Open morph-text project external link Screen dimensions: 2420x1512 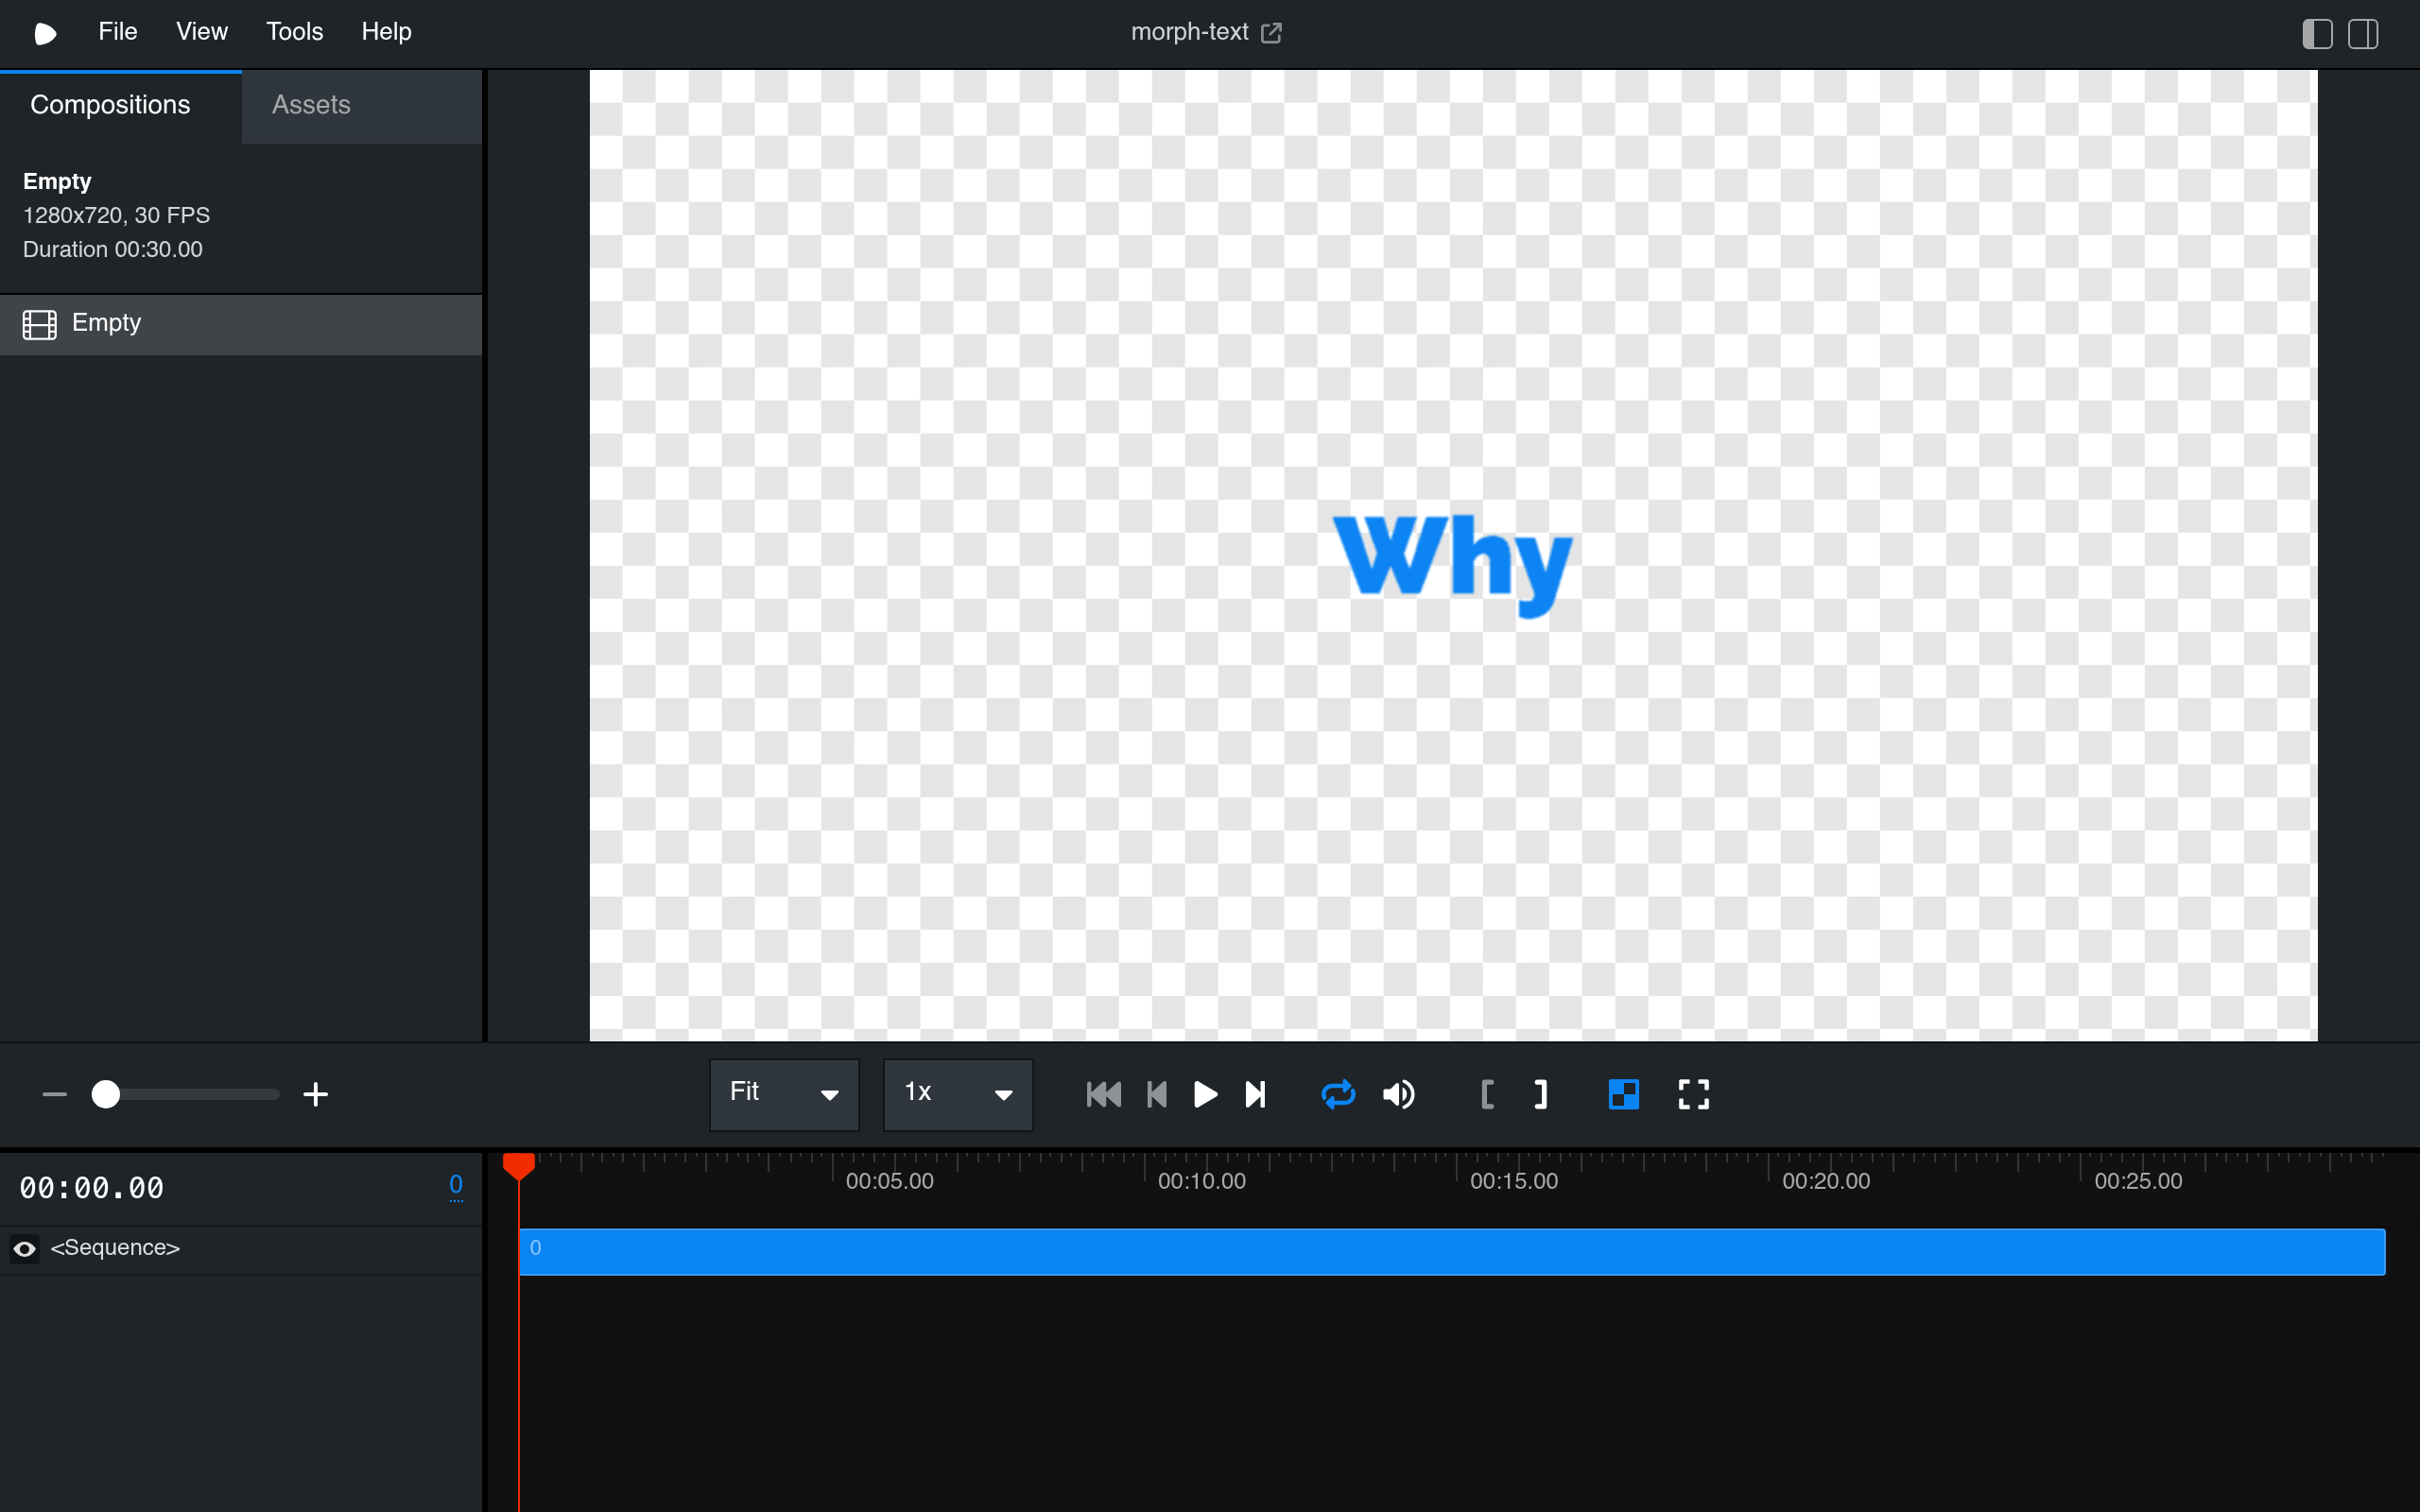tap(1271, 33)
